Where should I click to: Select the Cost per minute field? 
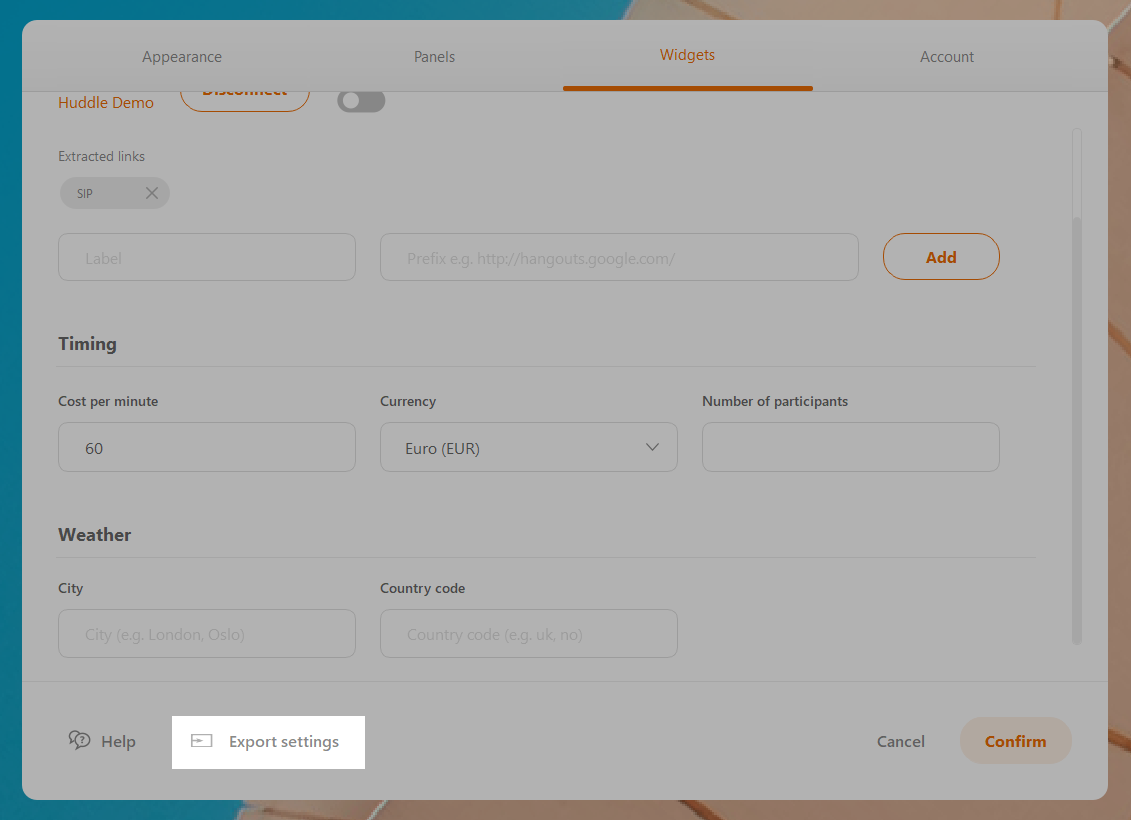[x=207, y=448]
